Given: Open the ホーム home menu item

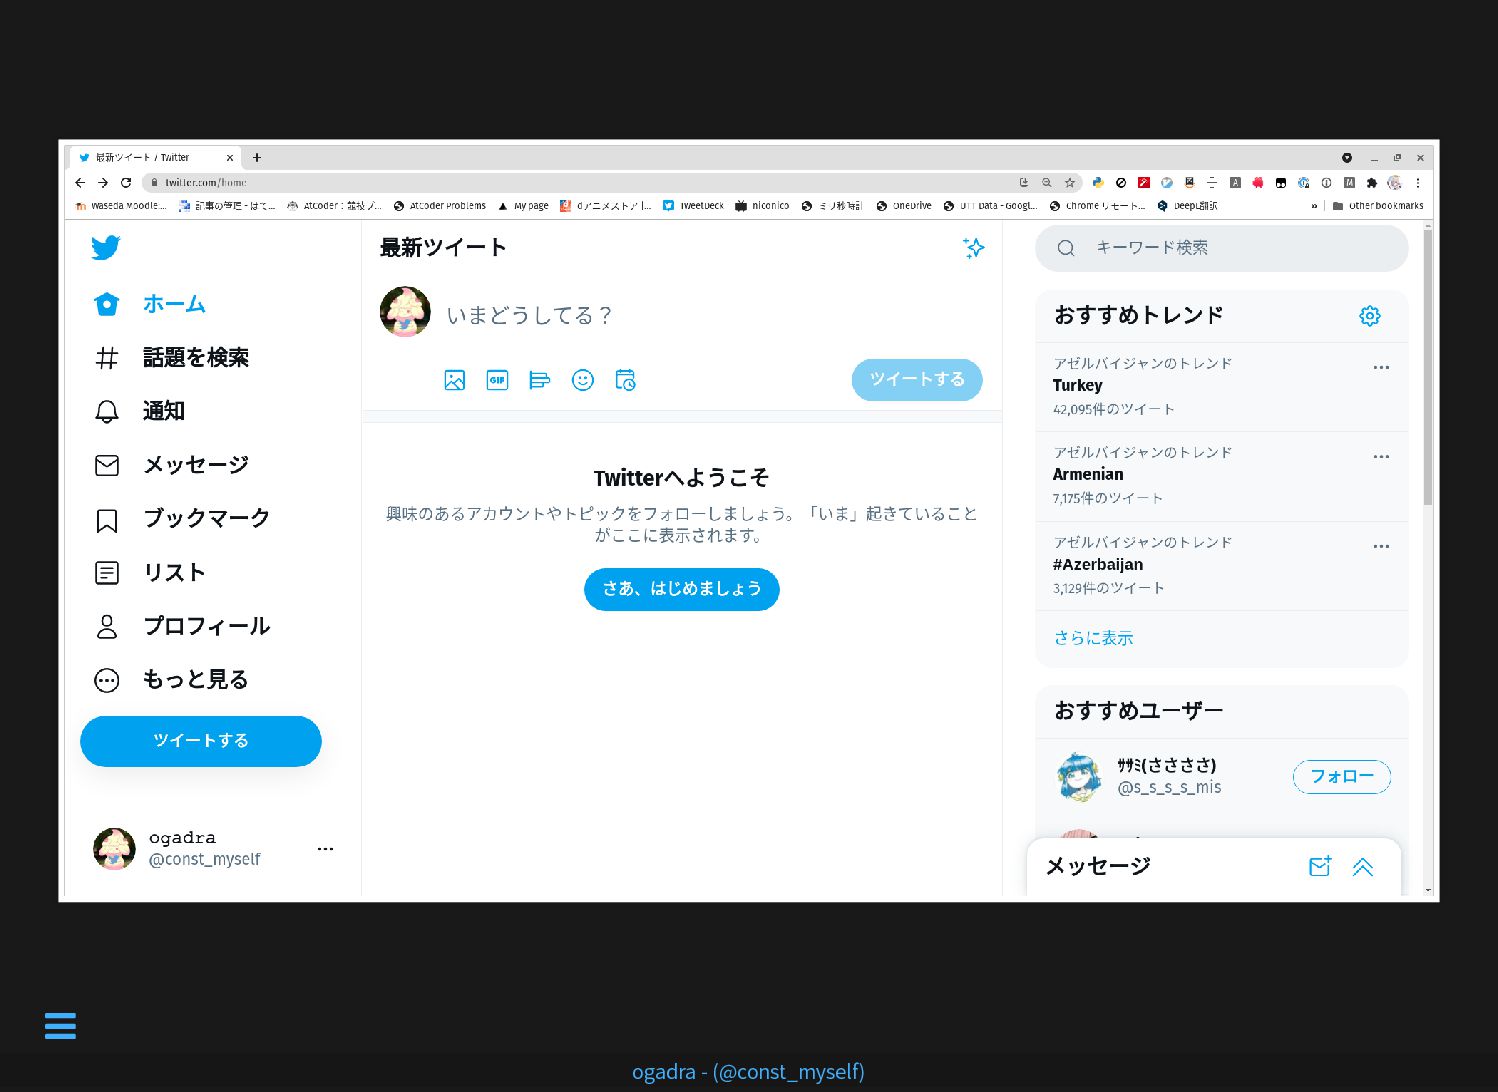Looking at the screenshot, I should 150,304.
